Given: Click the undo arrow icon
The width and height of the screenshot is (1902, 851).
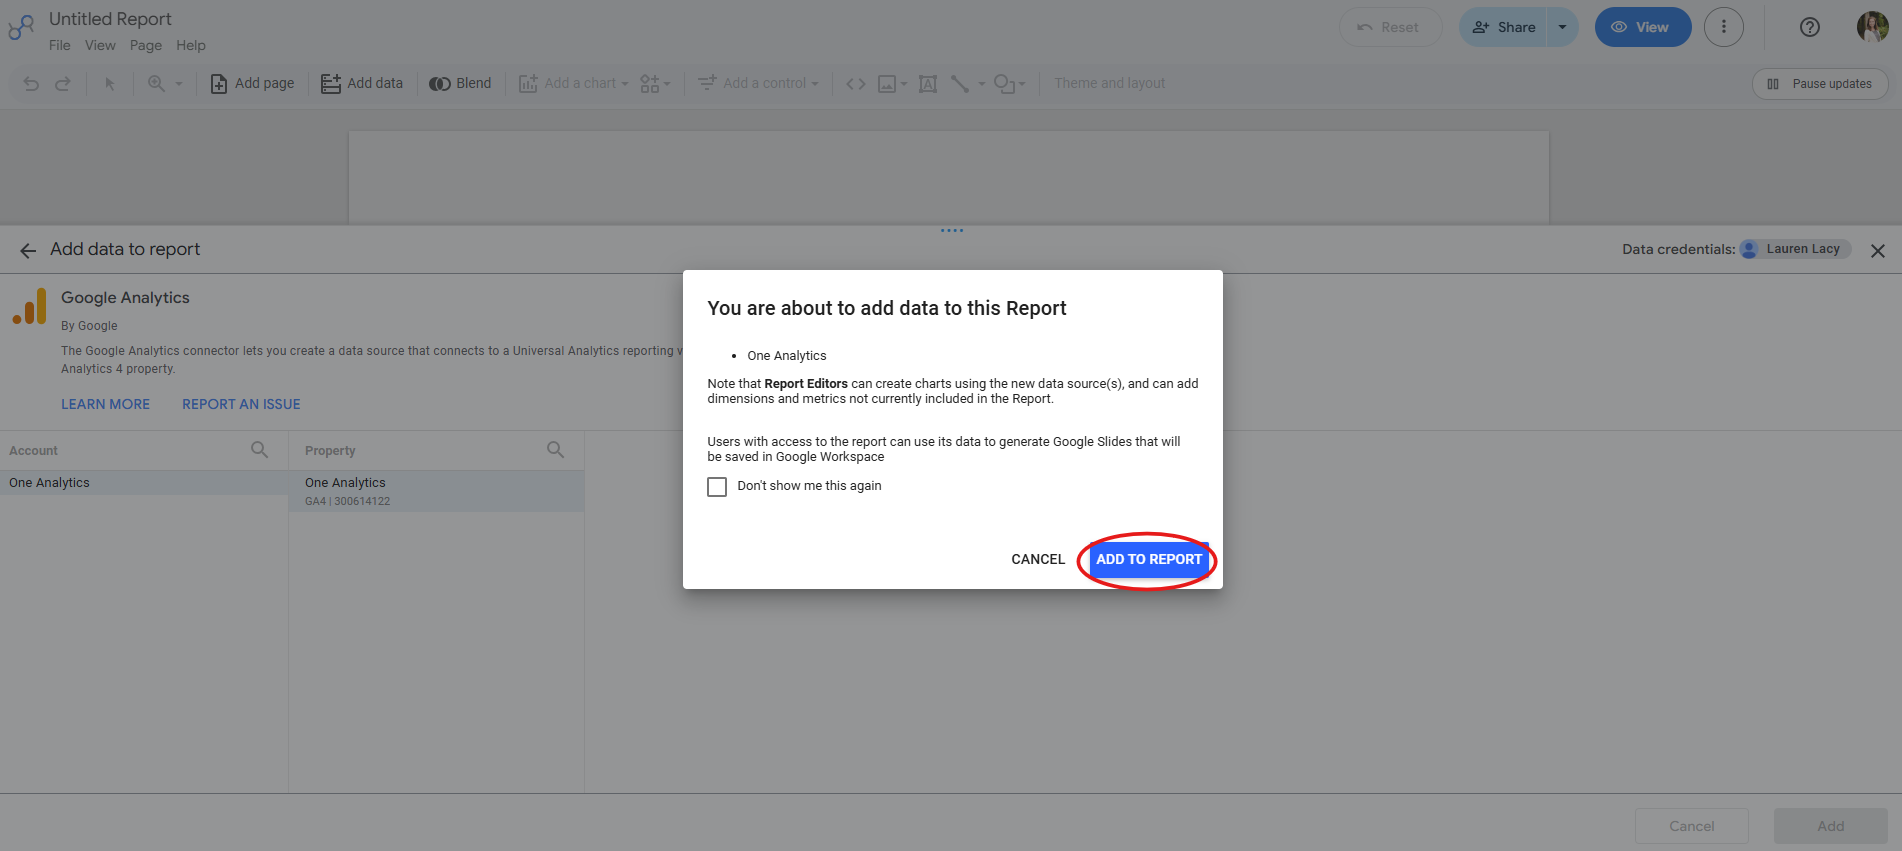Looking at the screenshot, I should pos(31,84).
